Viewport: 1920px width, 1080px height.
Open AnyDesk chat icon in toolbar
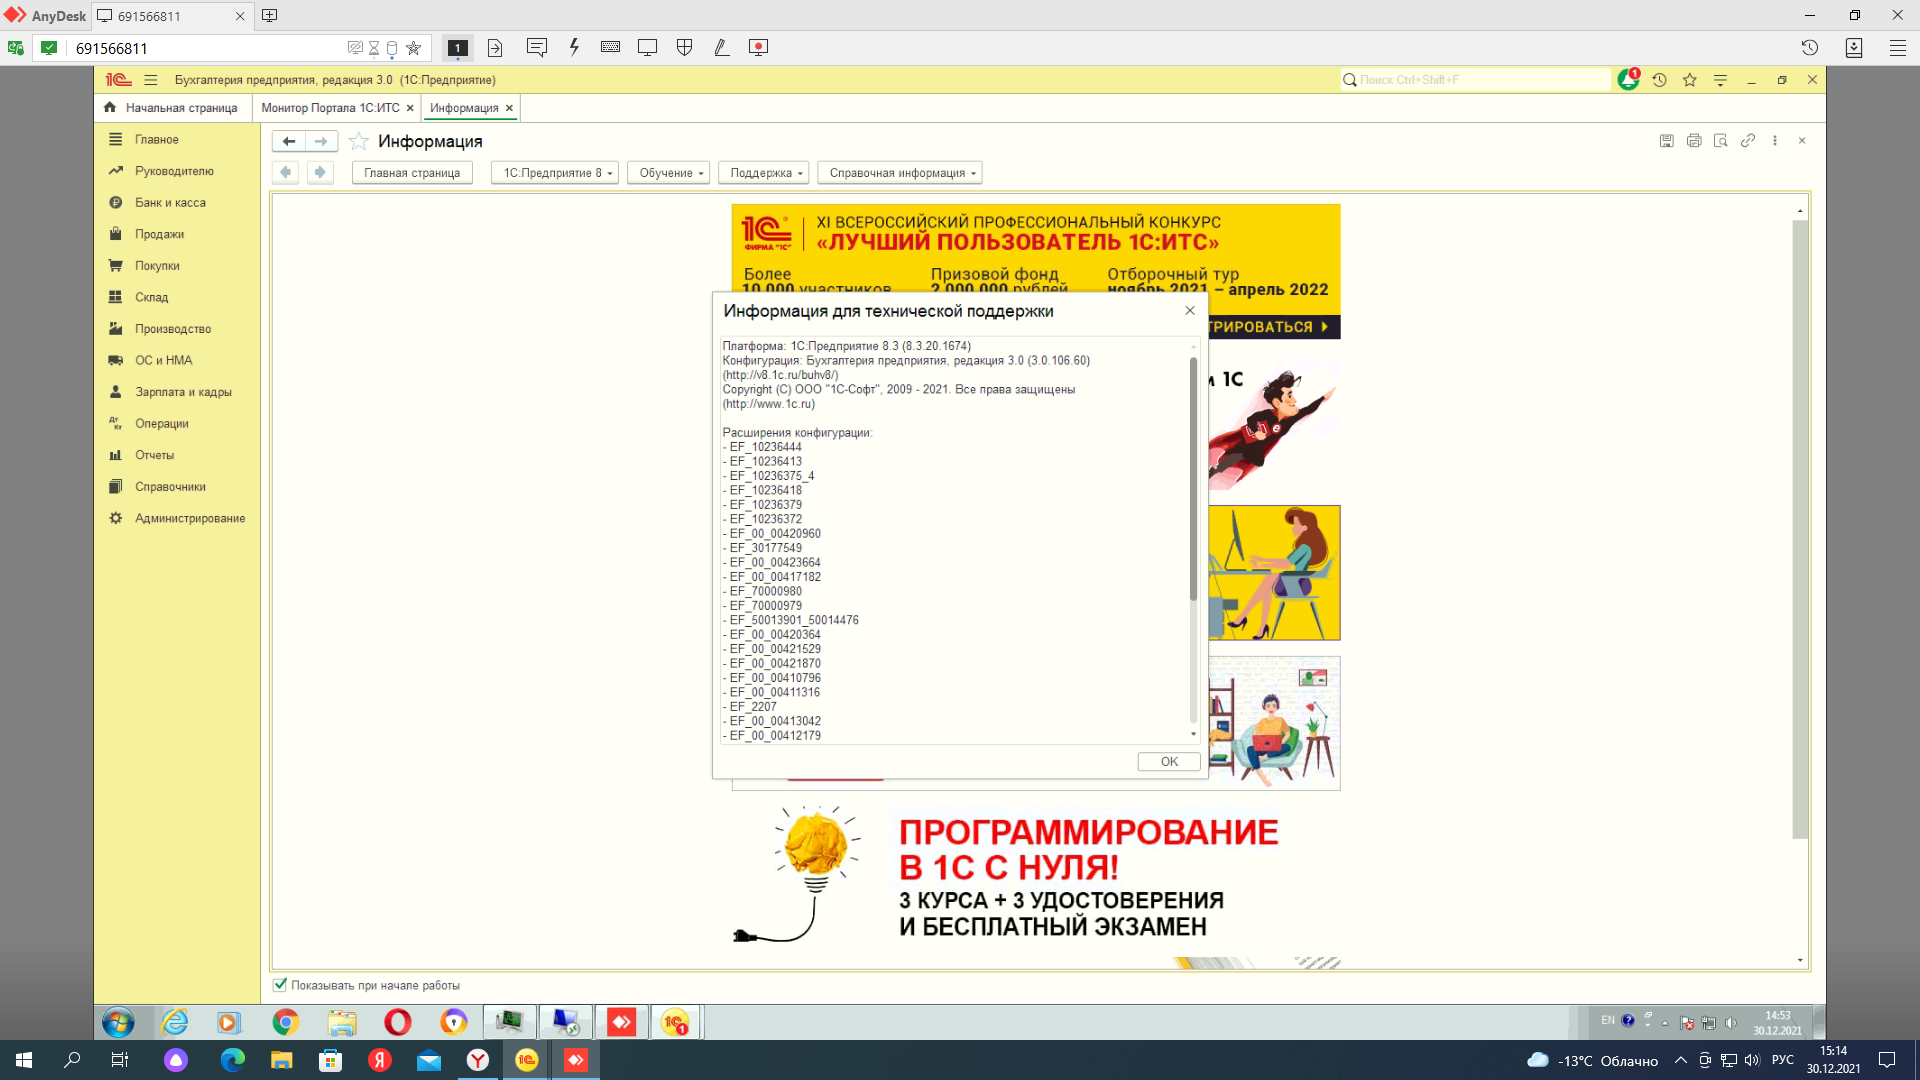pos(537,47)
